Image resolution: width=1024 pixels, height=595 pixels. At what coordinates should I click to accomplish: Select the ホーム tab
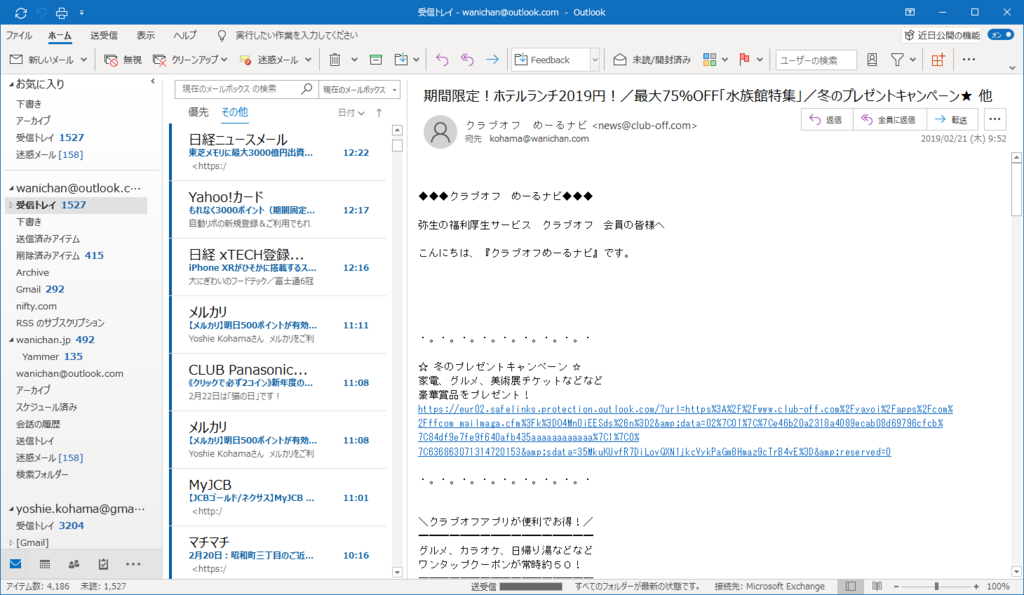pos(59,35)
